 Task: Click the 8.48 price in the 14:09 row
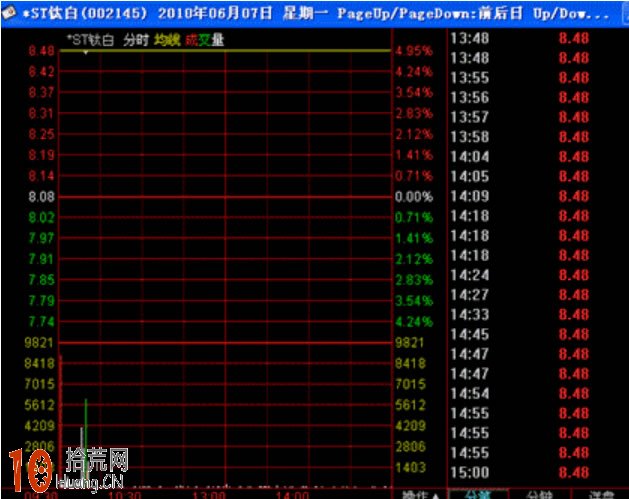[x=574, y=196]
